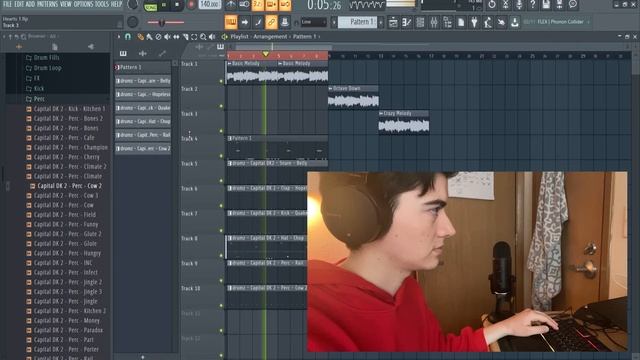
Task: Select the playlist Delete tool
Action: pyautogui.click(x=158, y=37)
